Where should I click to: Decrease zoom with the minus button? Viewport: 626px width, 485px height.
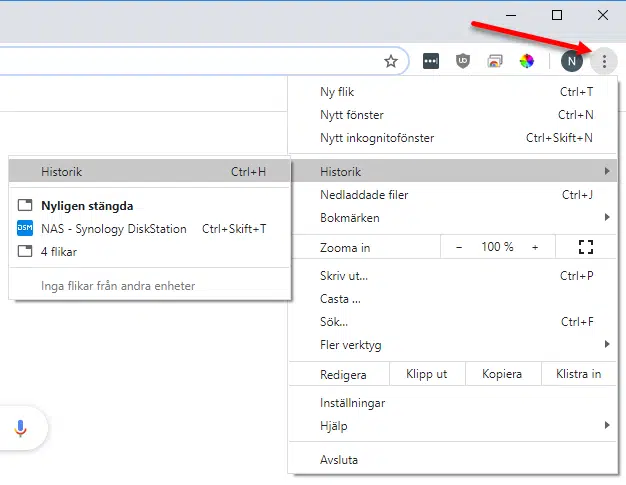(458, 247)
